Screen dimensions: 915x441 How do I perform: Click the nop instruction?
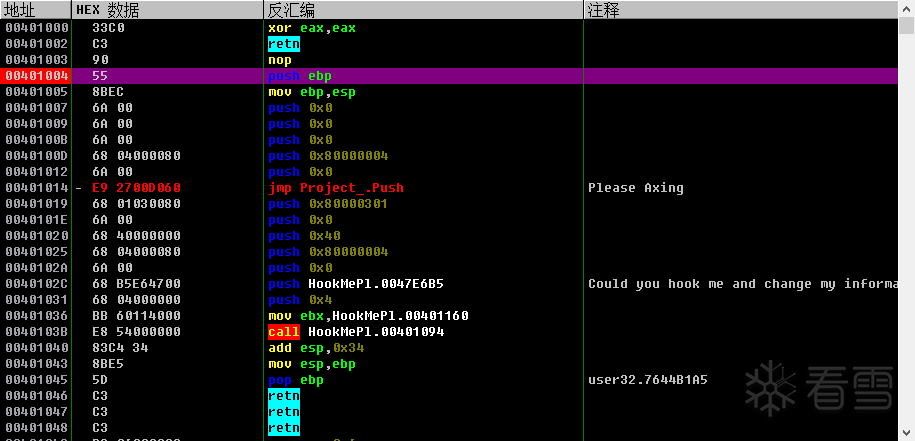point(280,60)
